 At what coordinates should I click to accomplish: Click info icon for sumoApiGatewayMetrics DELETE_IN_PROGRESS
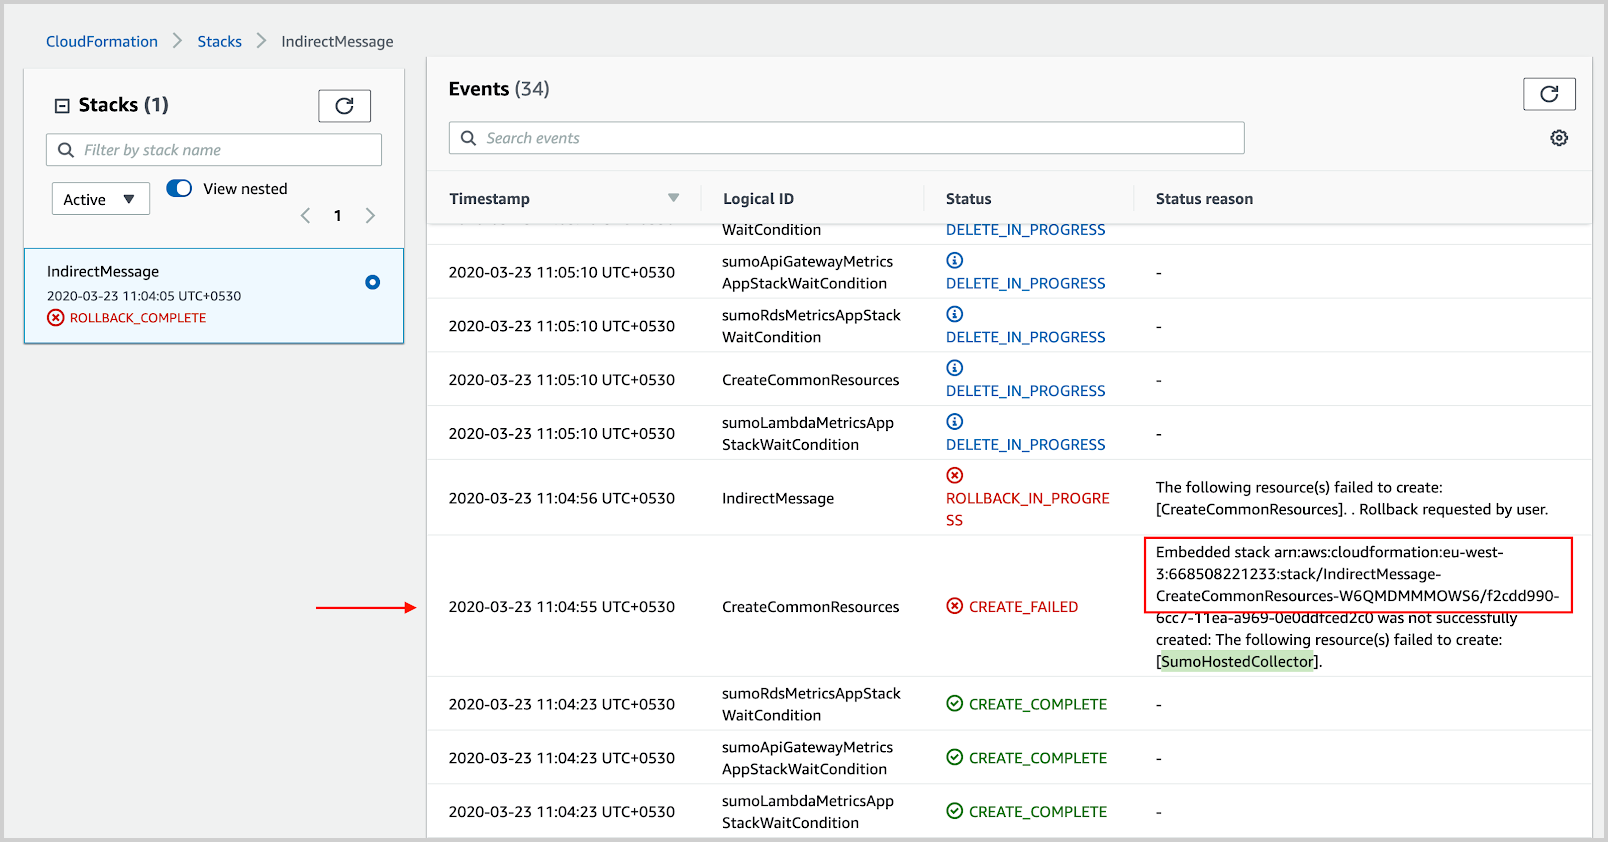954,260
